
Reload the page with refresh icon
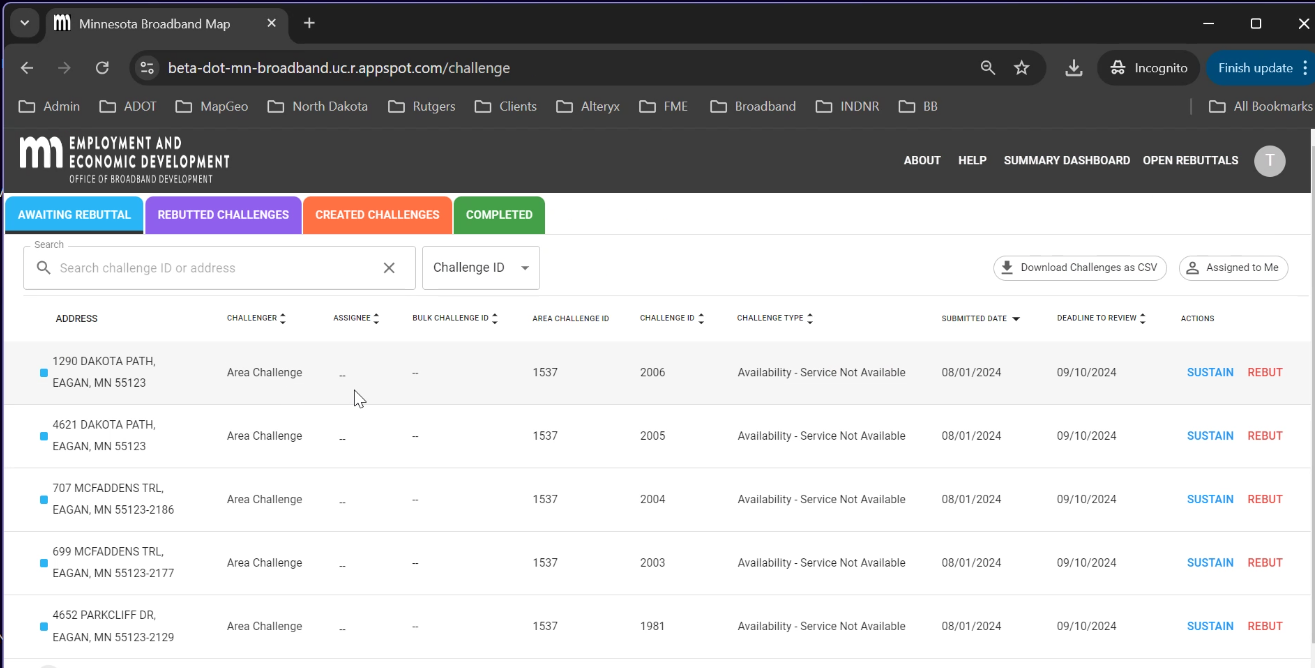pos(102,68)
